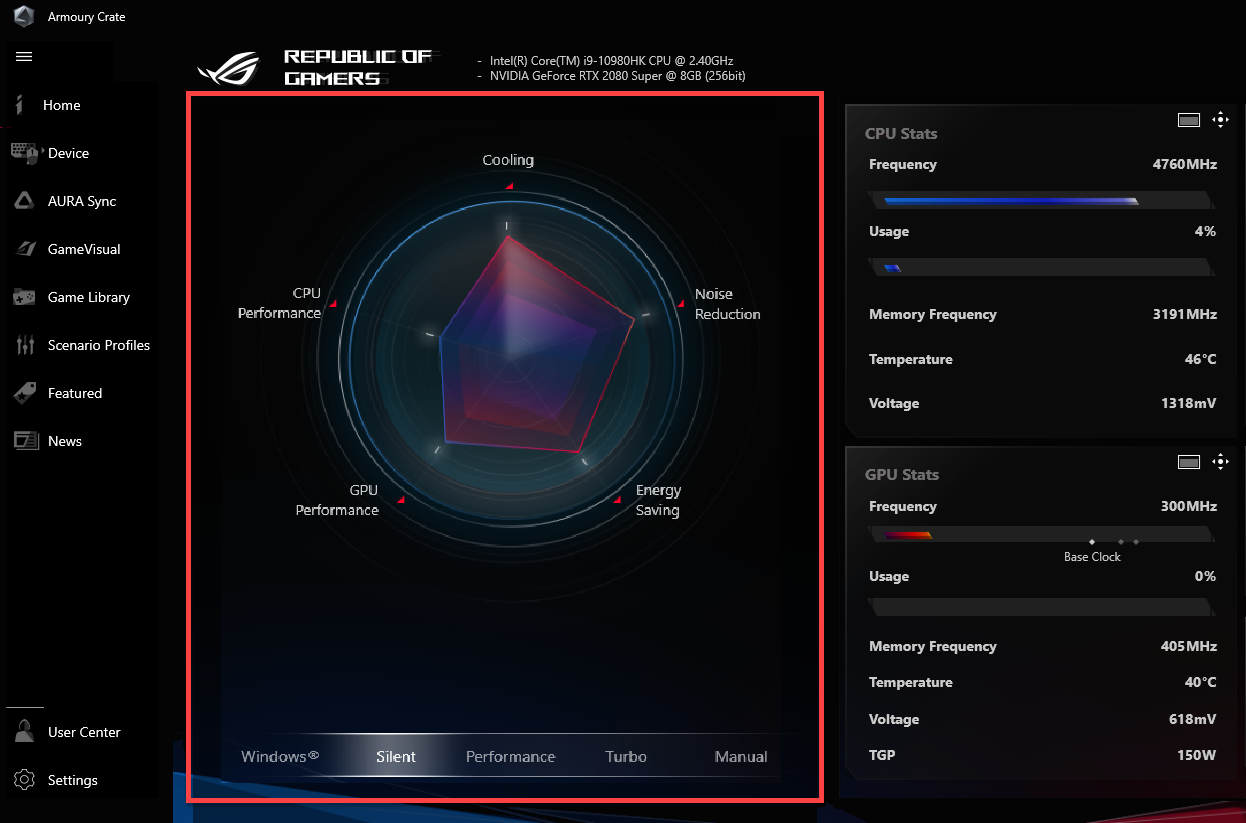The height and width of the screenshot is (823, 1246).
Task: Click the CPU Performance radar label
Action: click(x=279, y=303)
